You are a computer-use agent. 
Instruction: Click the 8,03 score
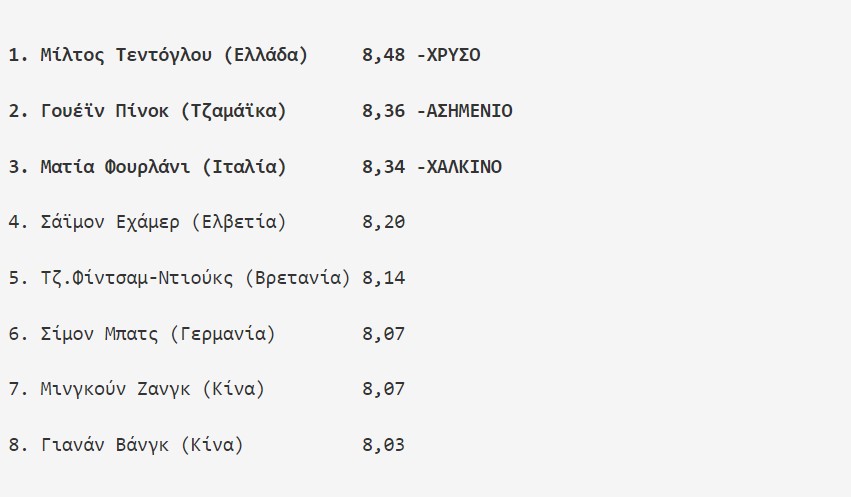click(383, 445)
